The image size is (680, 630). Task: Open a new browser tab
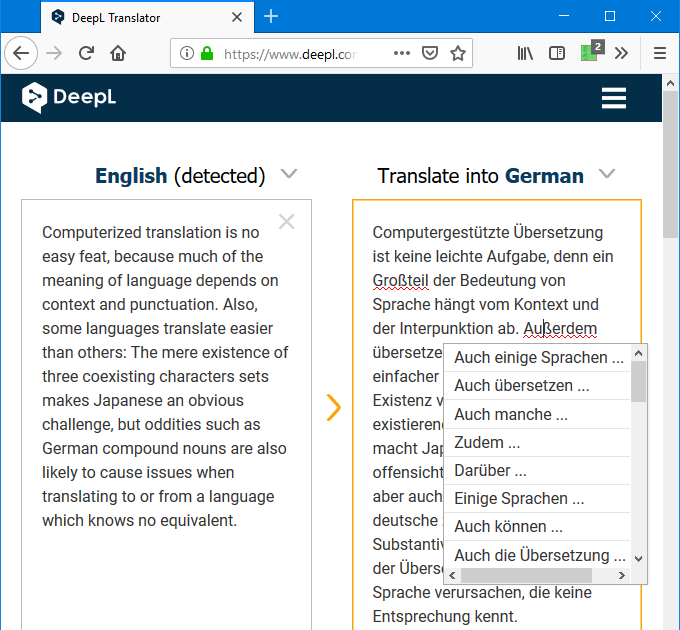point(271,16)
